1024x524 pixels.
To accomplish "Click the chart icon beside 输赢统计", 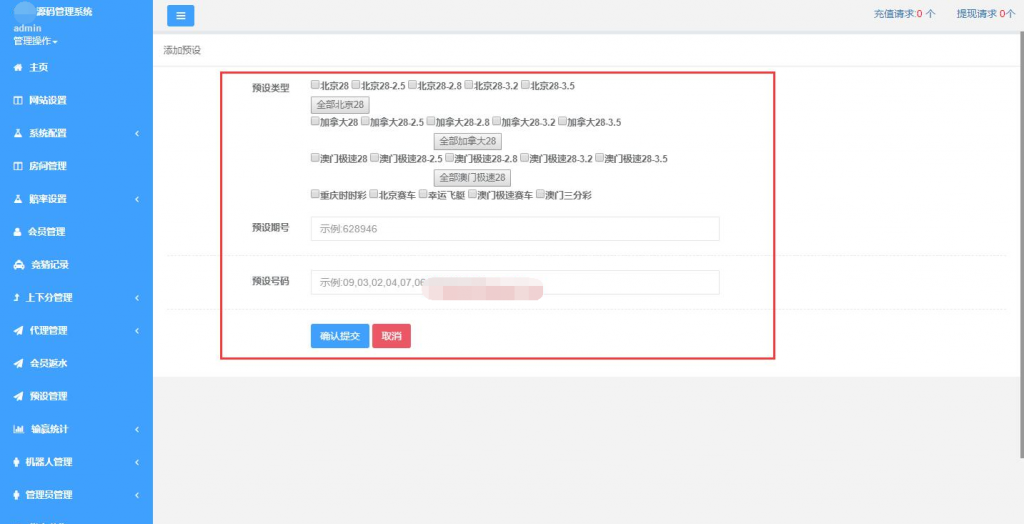I will point(19,429).
